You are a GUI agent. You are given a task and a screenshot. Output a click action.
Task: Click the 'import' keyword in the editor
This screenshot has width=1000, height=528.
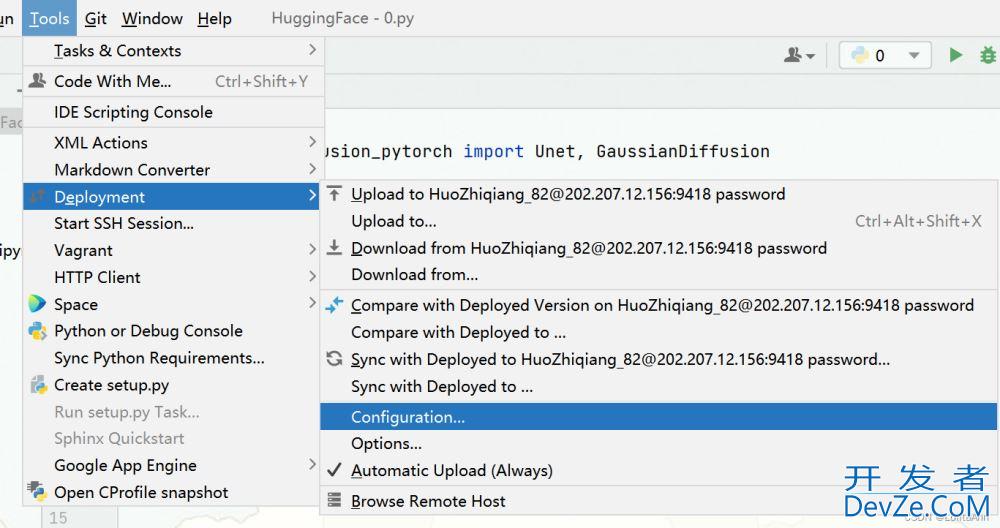tap(494, 151)
